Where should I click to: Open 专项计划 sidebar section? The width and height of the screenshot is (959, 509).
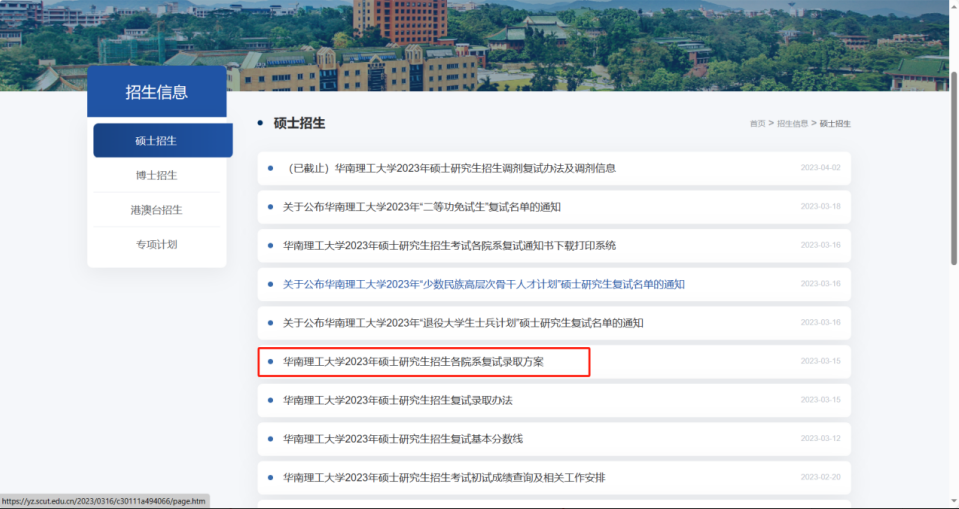[x=157, y=244]
